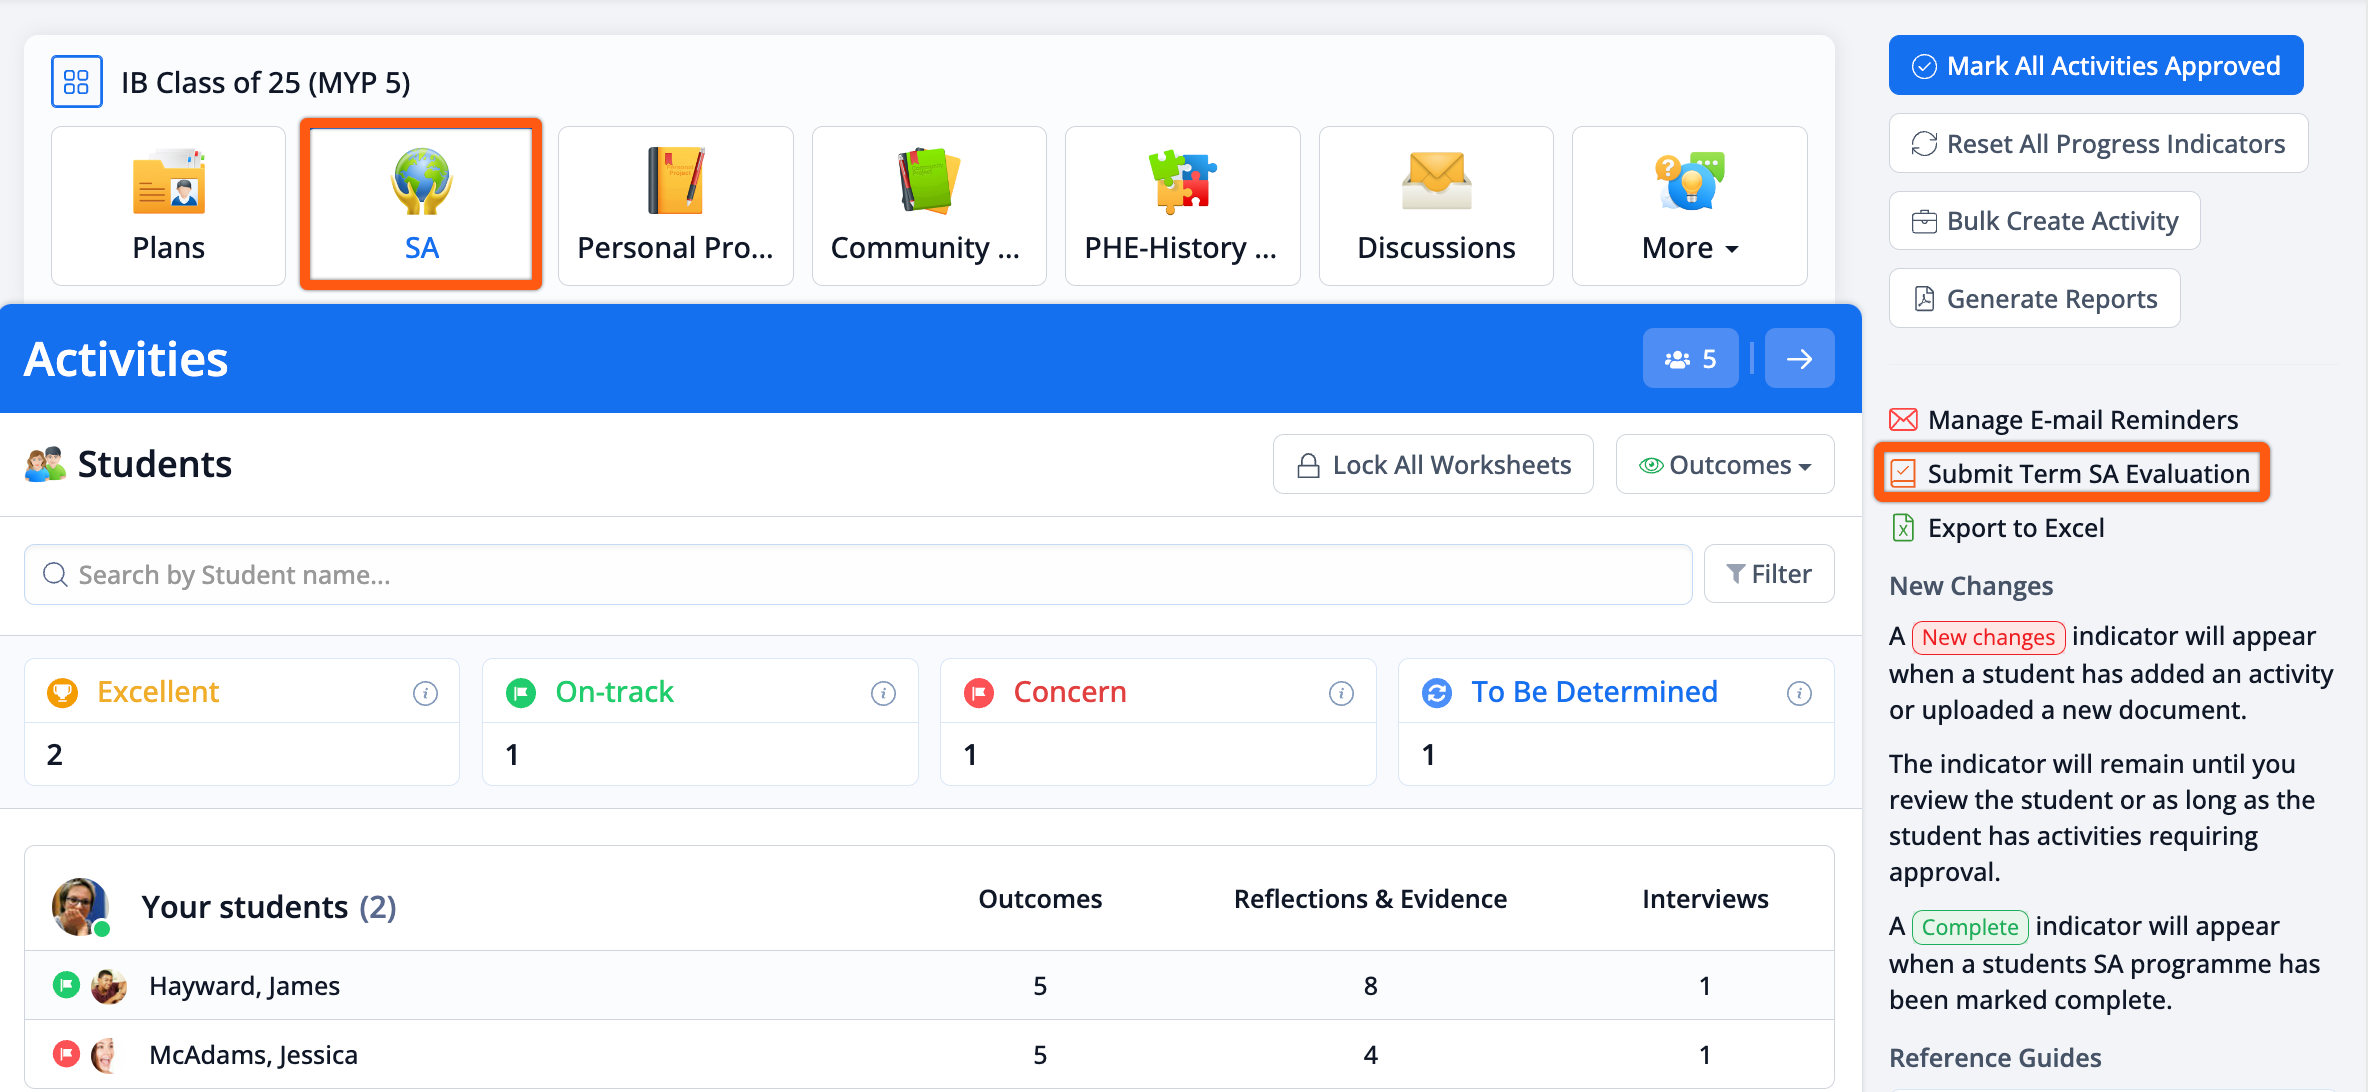
Task: Click Mark All Activities Approved button
Action: click(x=2096, y=66)
